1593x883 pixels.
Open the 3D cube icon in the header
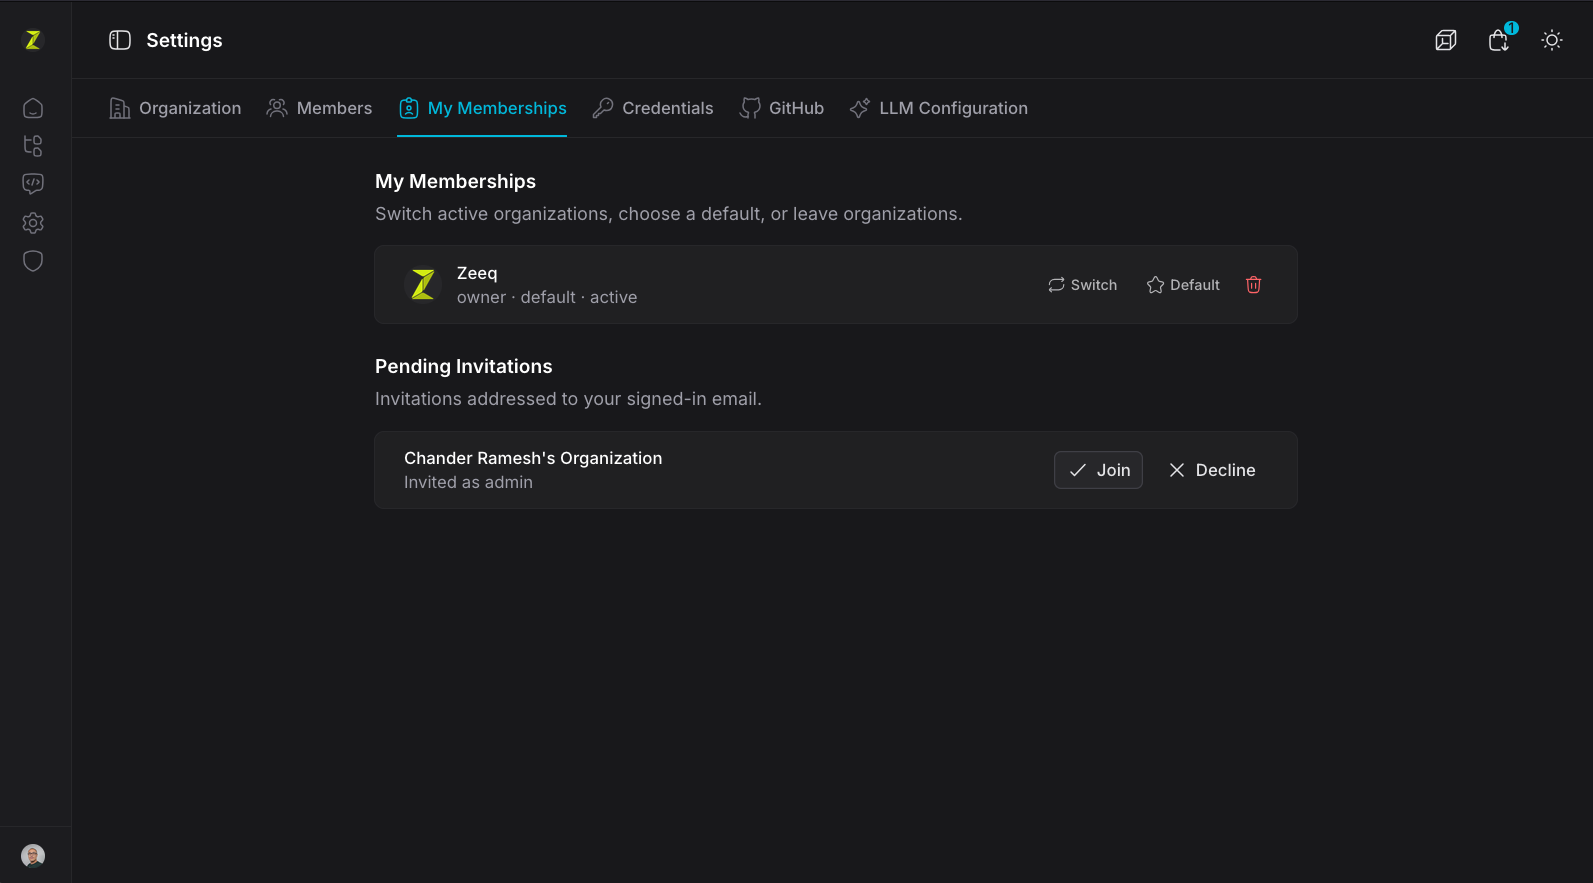(1446, 40)
